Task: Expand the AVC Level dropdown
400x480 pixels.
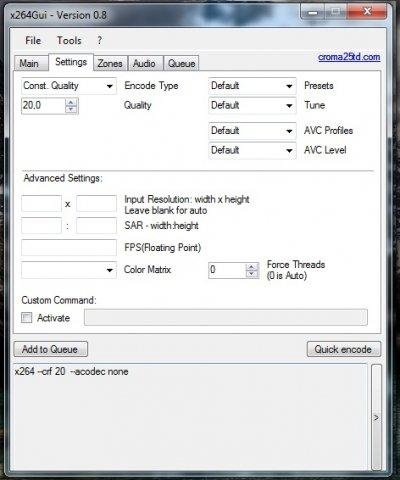Action: click(x=252, y=150)
